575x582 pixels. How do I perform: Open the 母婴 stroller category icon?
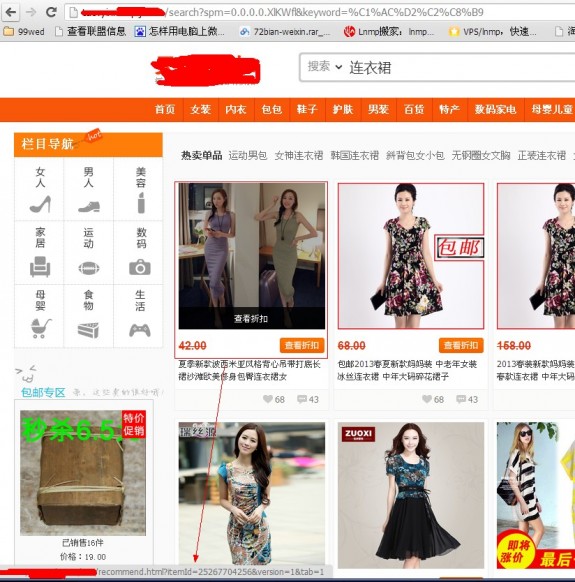[40, 328]
